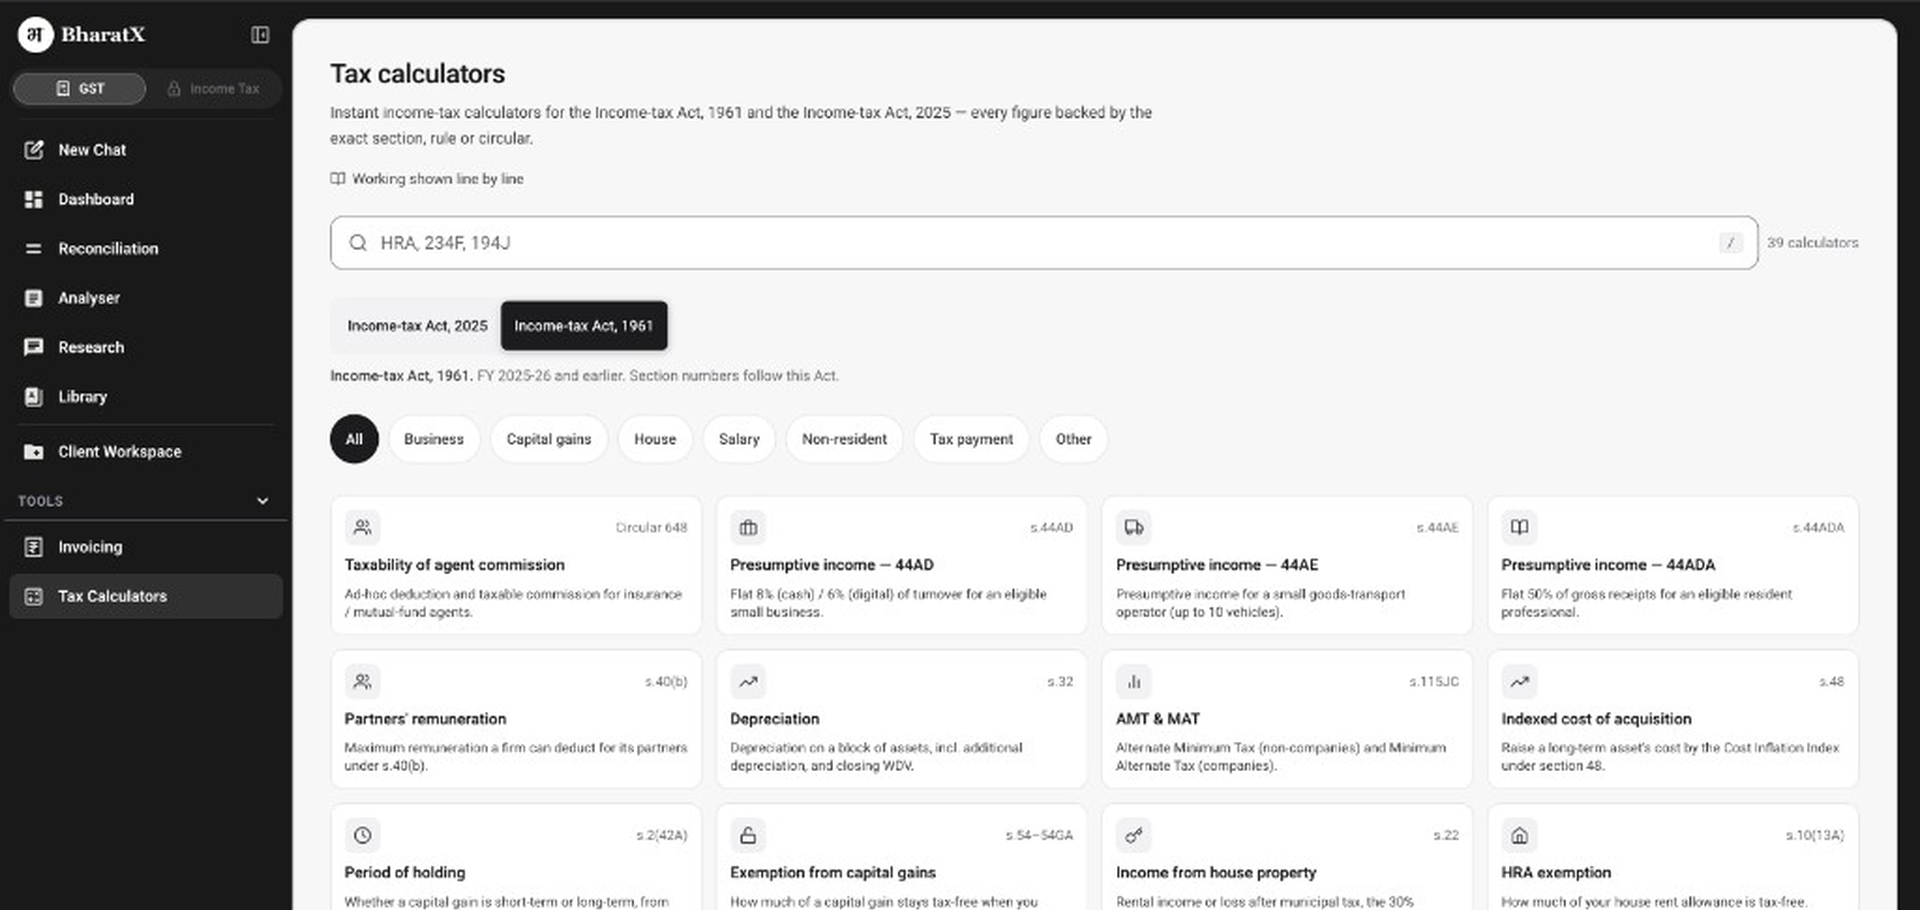Viewport: 1920px width, 910px height.
Task: Open Presumptive income 44AD calculator
Action: tap(901, 565)
